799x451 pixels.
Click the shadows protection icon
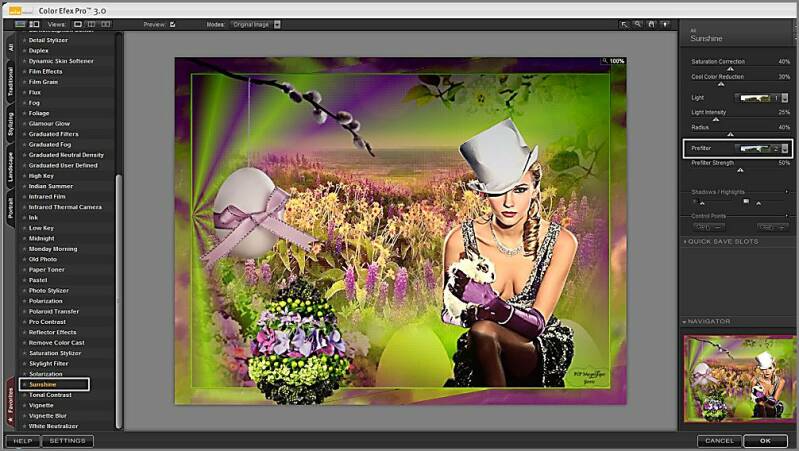click(694, 202)
